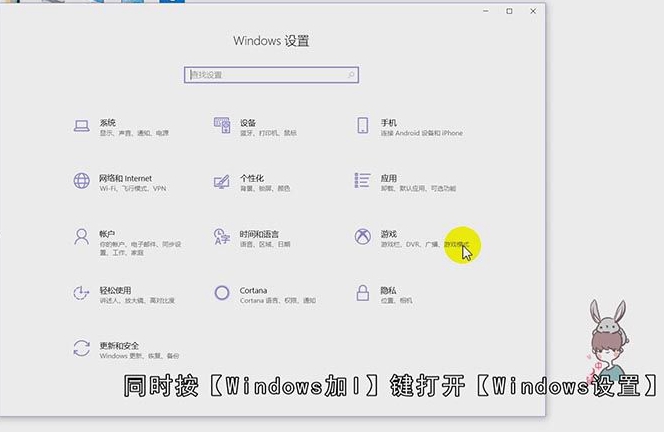Open the 系统 laptop icon
The image size is (664, 432).
point(82,126)
